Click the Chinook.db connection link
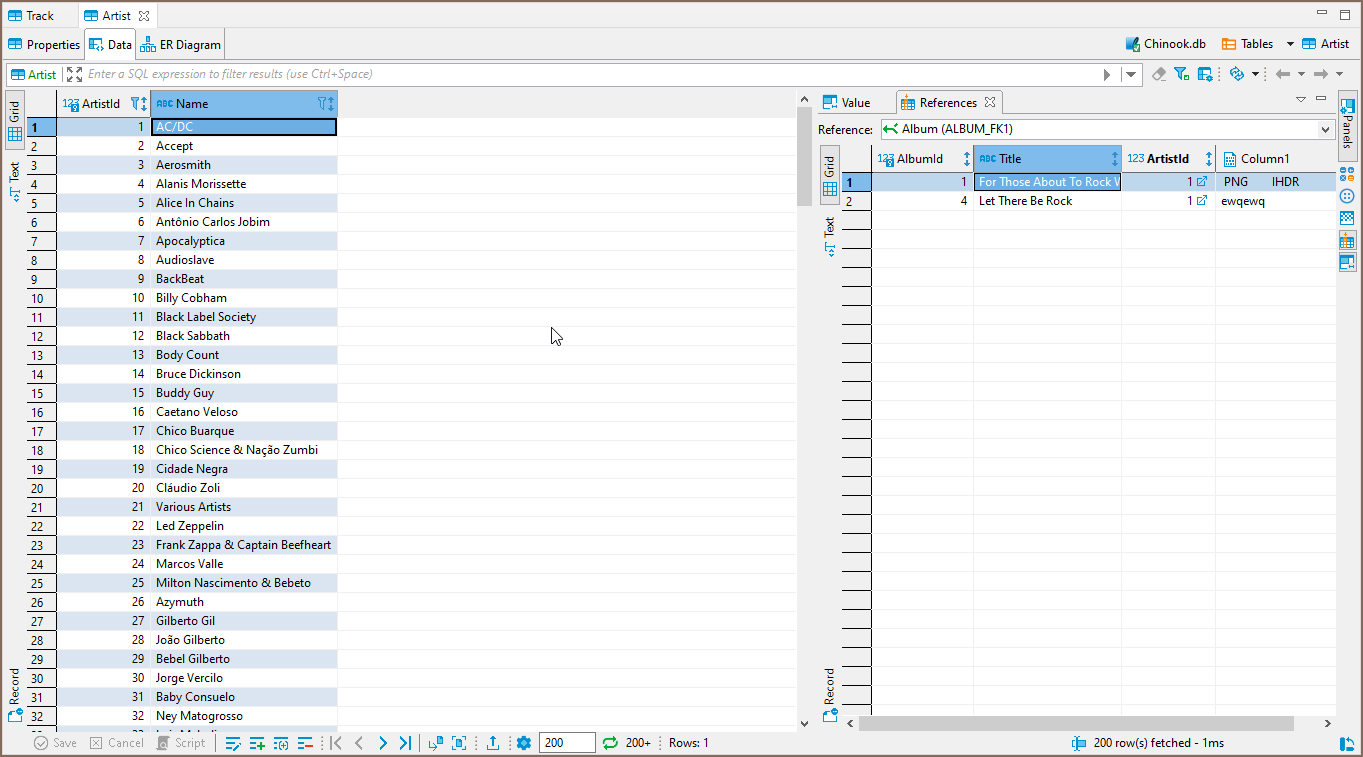 click(x=1166, y=44)
